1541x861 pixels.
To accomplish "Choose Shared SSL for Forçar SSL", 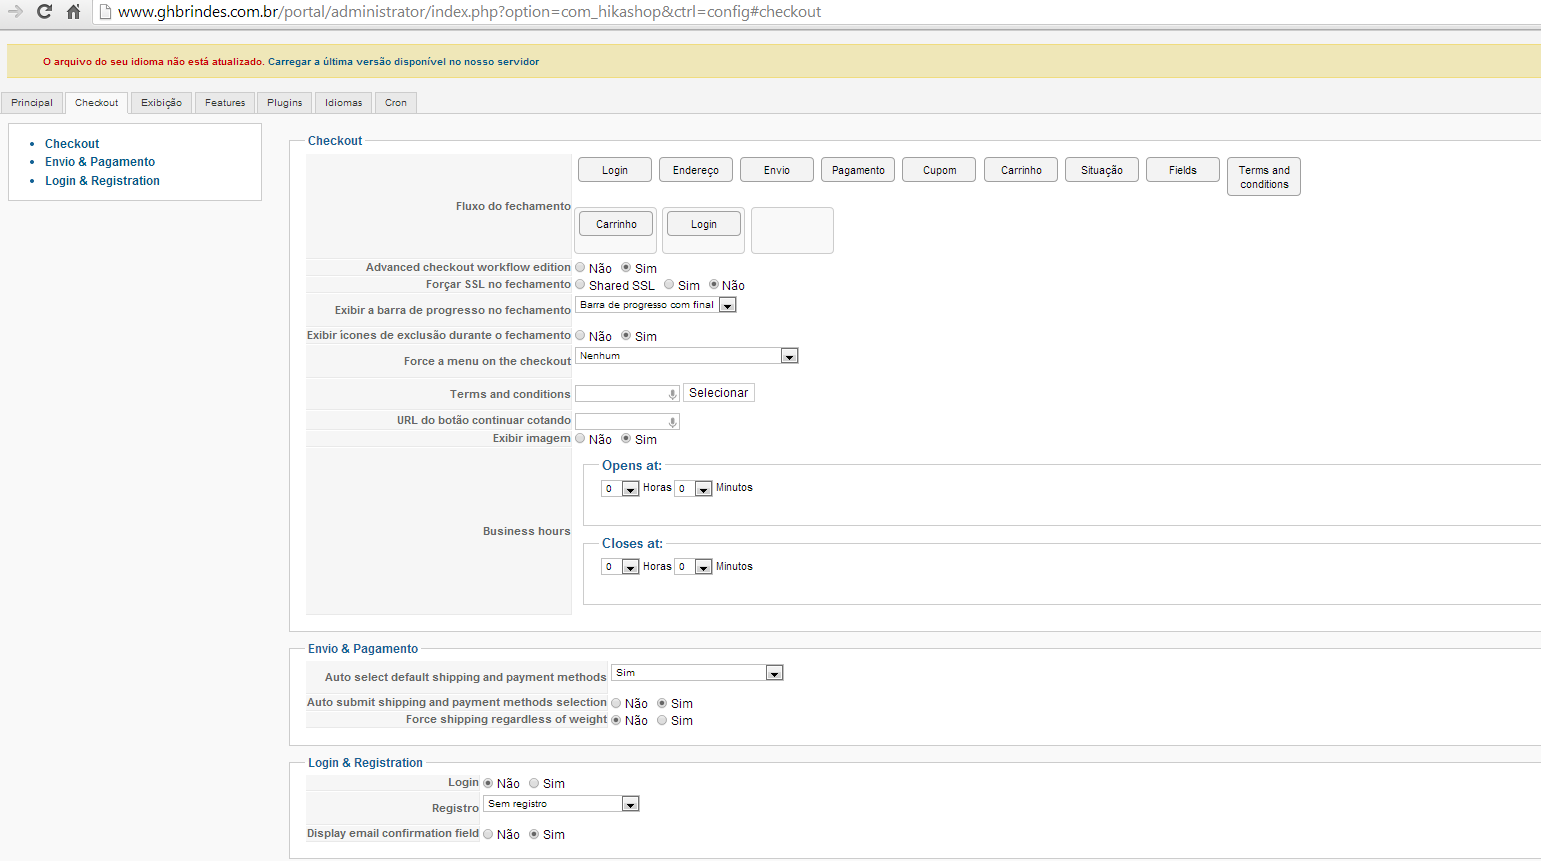I will pyautogui.click(x=580, y=284).
